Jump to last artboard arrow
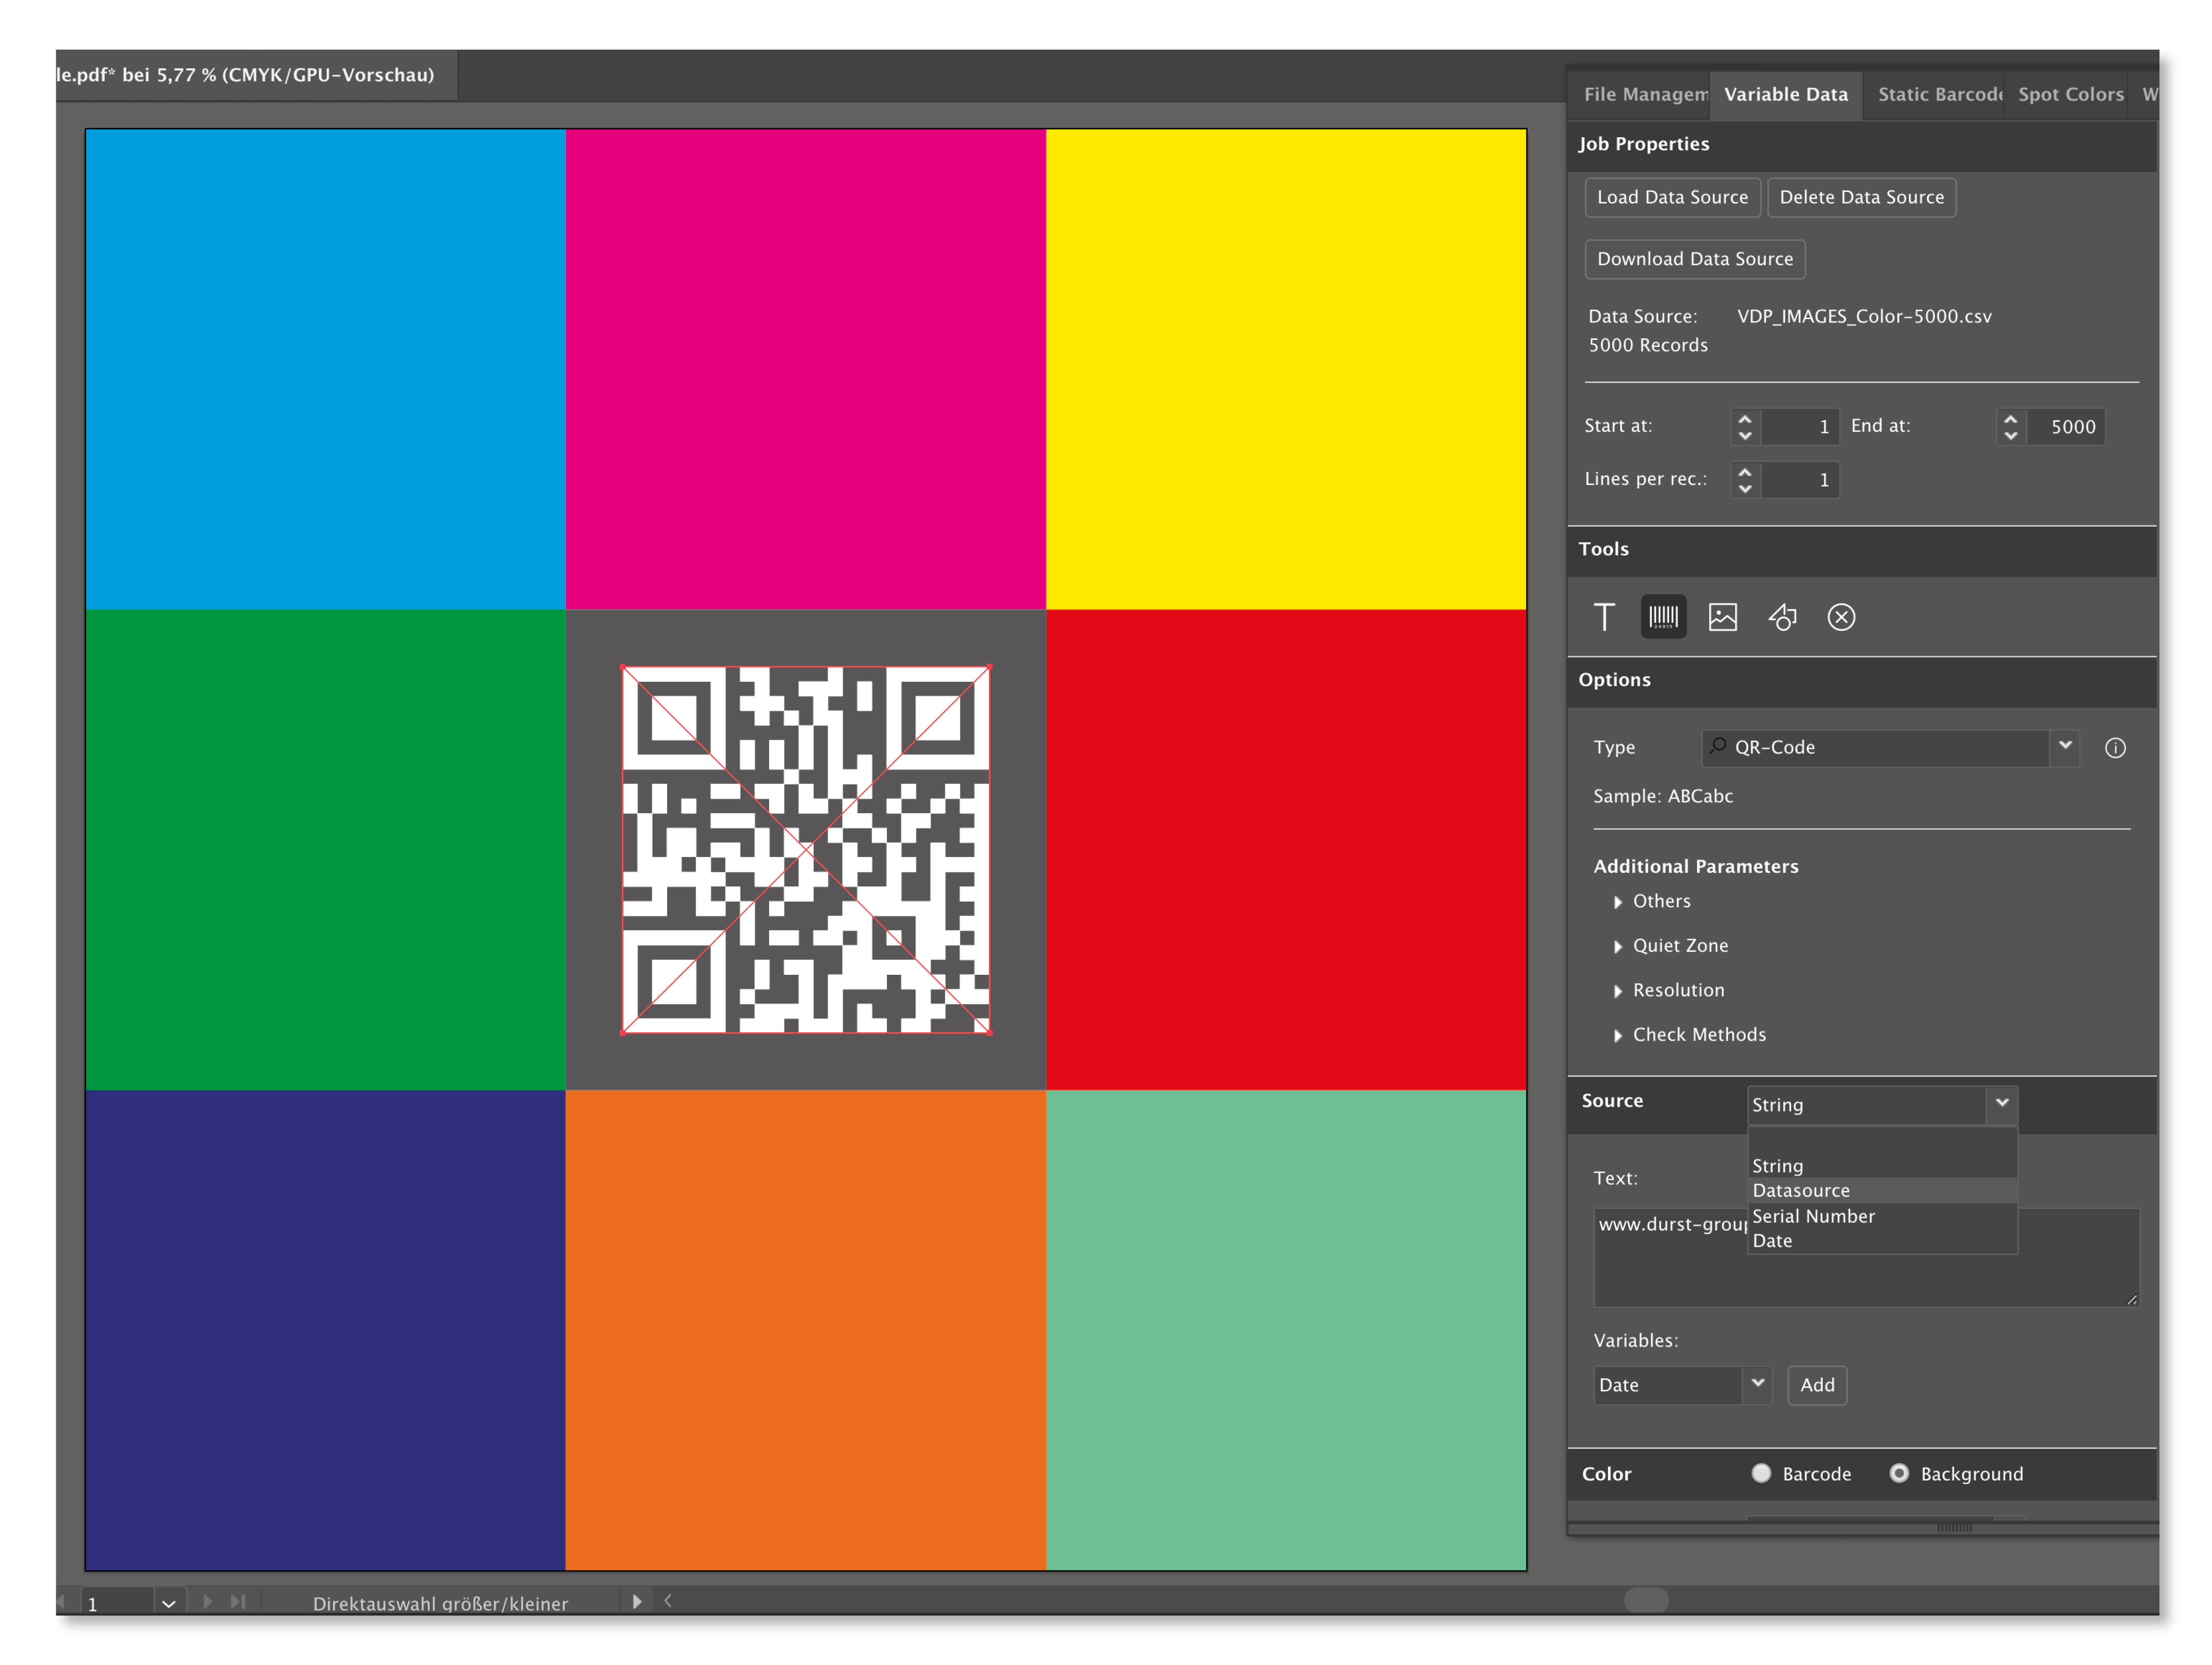This screenshot has height=1665, width=2212. [238, 1601]
